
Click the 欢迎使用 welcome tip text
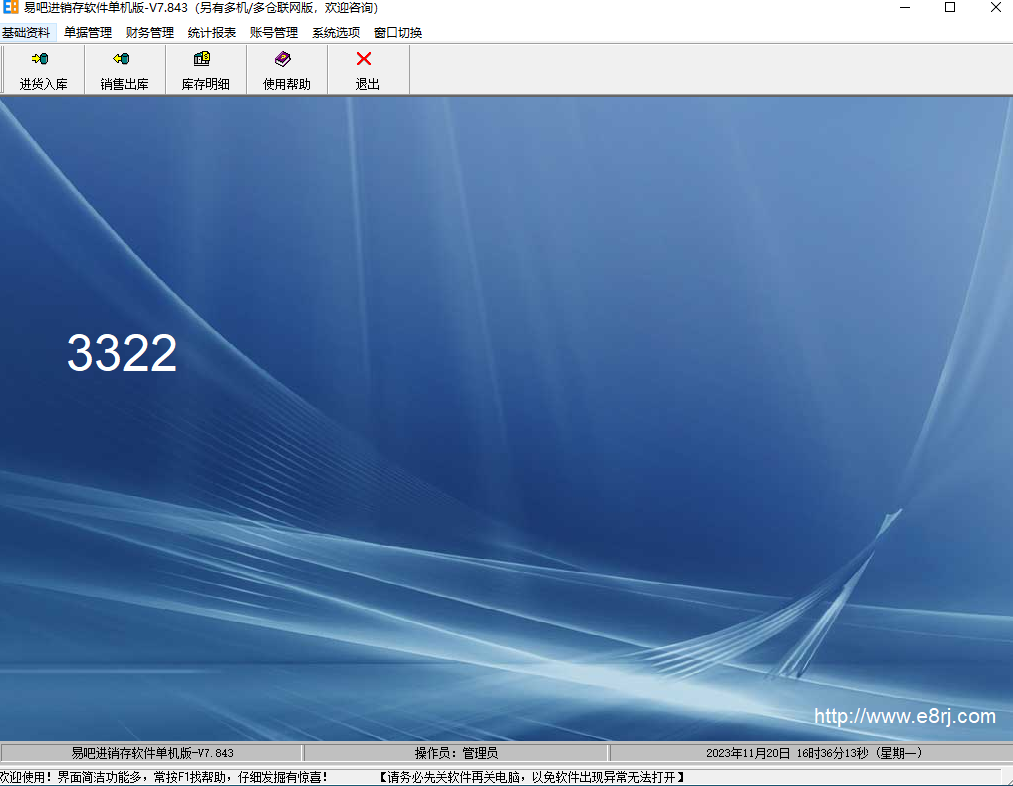tap(163, 777)
